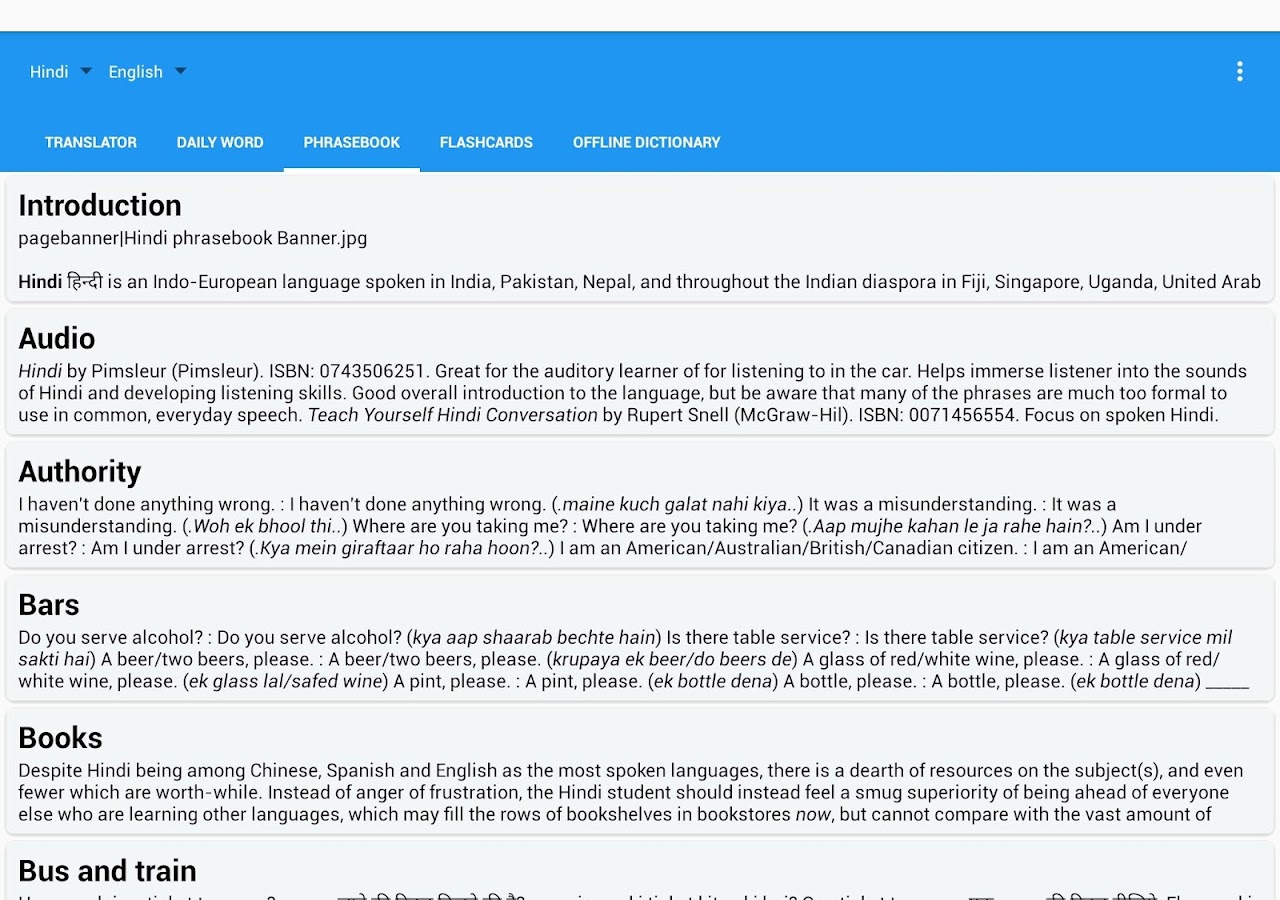Screen dimensions: 1280x900
Task: Open the Books section card
Action: click(640, 770)
